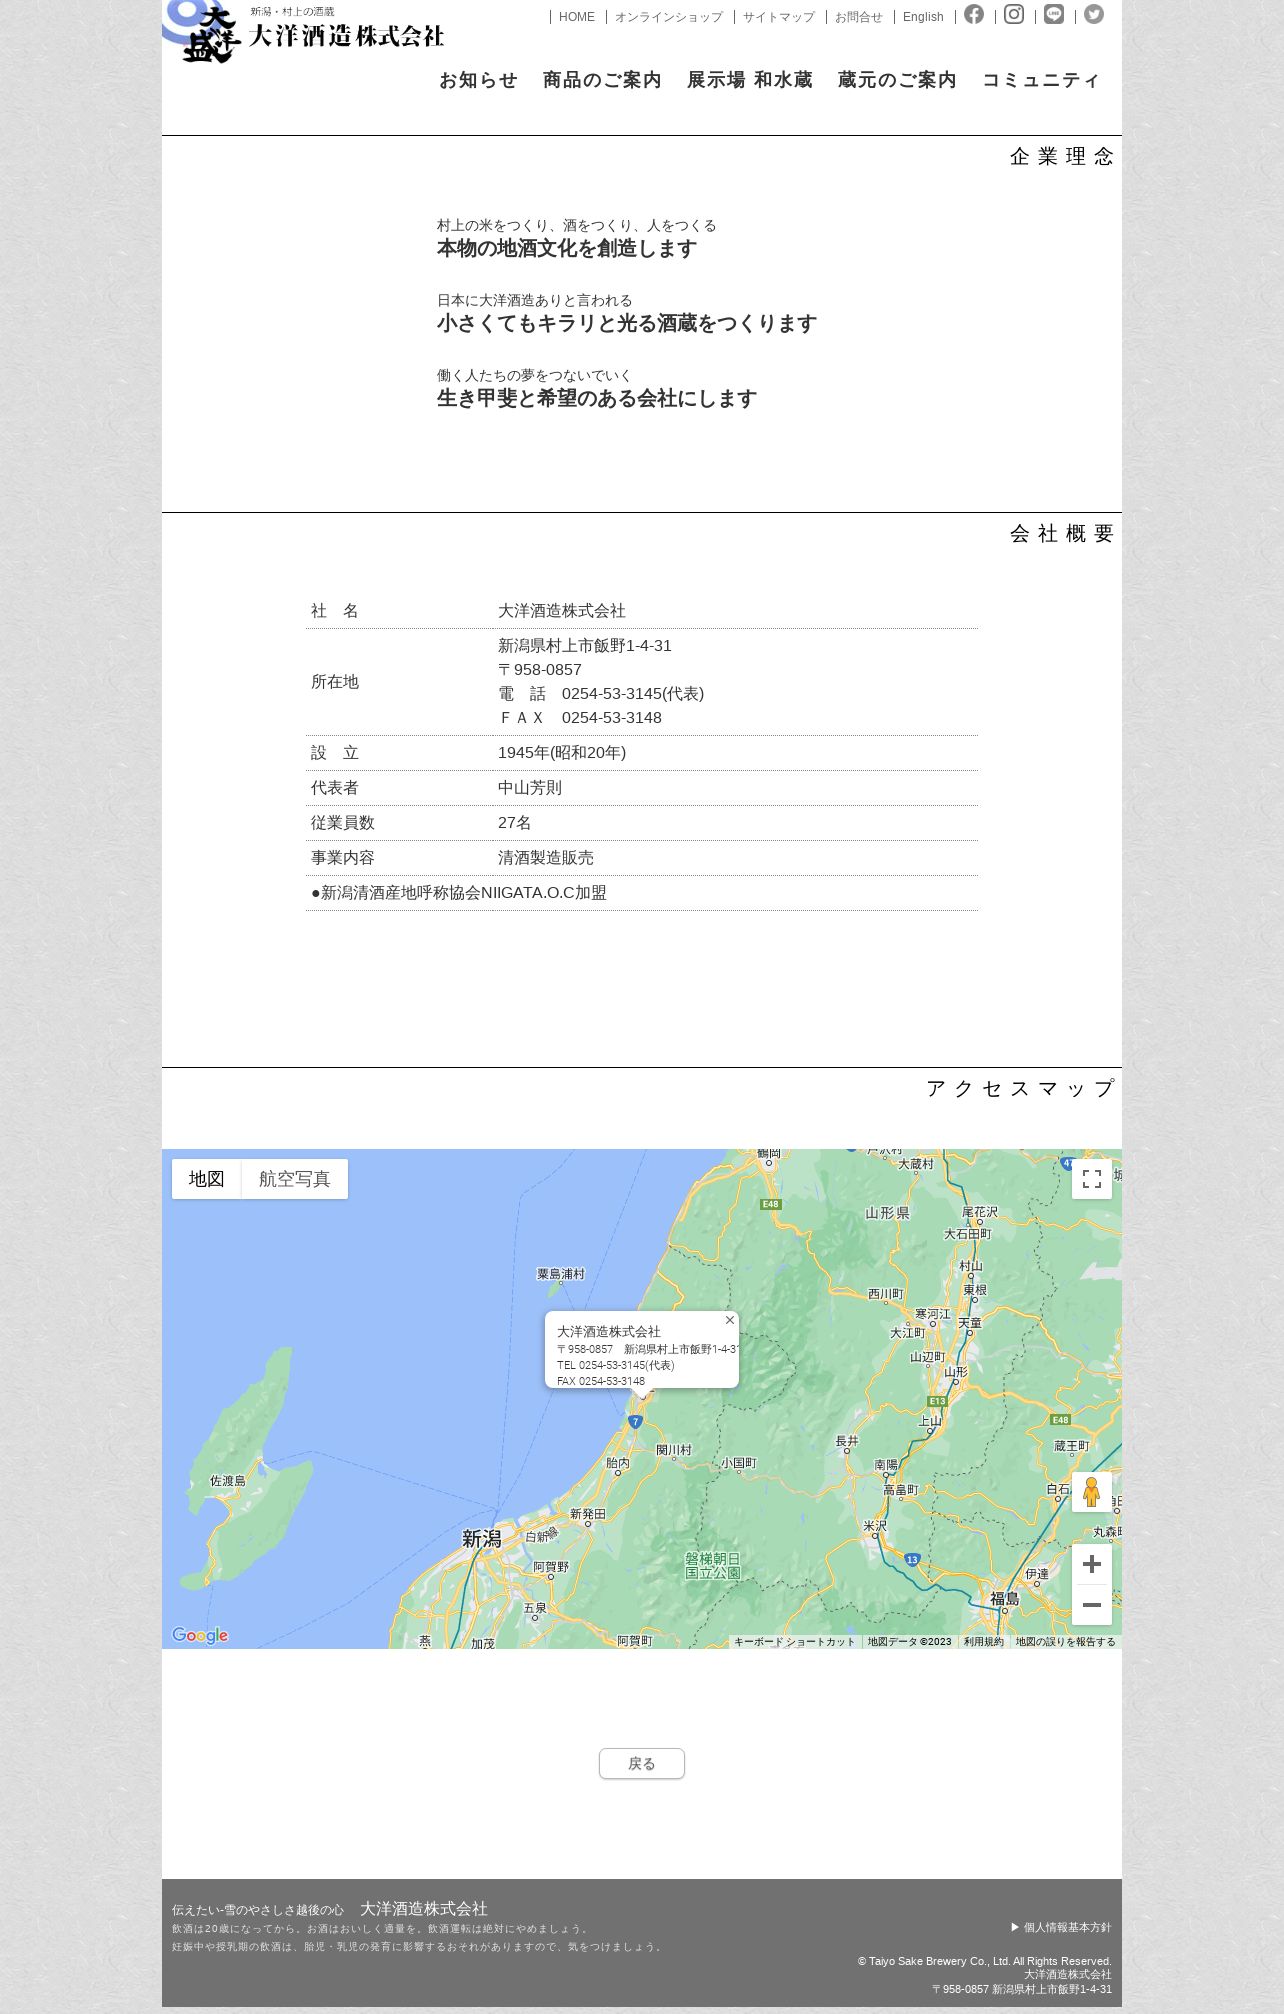
Task: Open the 個人情報基本方針 footer link
Action: pos(1061,1927)
